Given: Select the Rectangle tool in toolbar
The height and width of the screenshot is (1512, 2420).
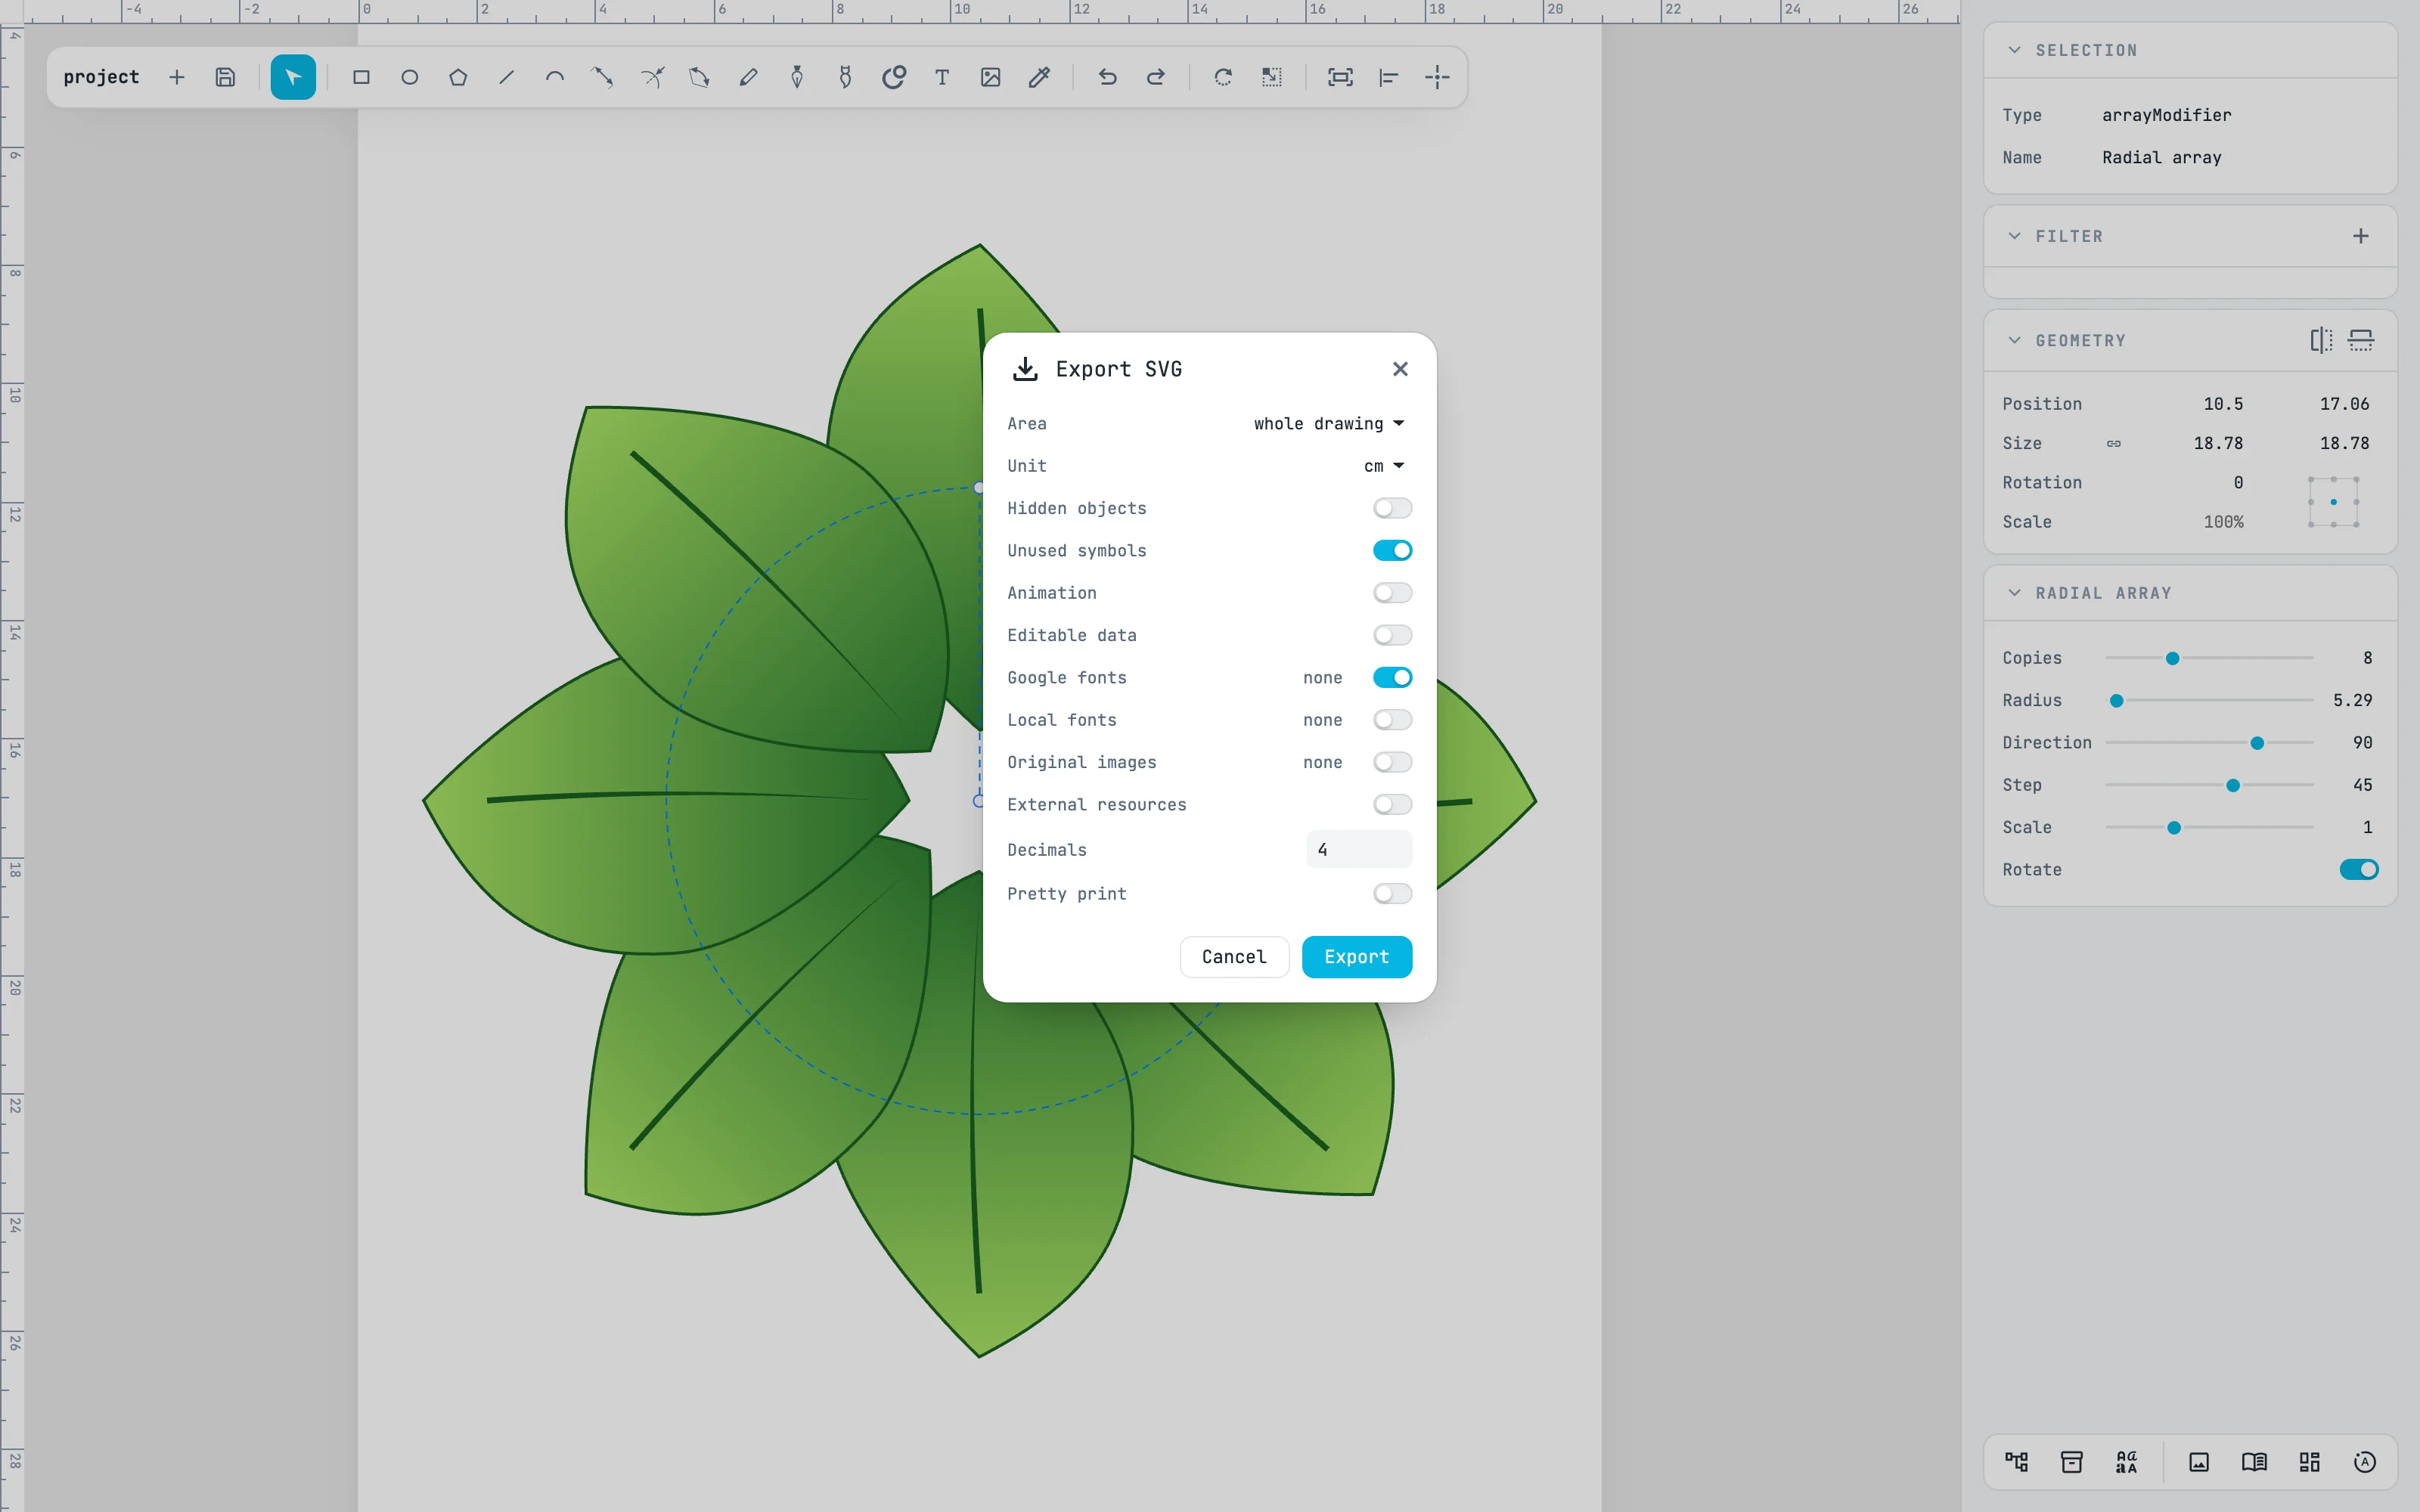Looking at the screenshot, I should click(361, 77).
